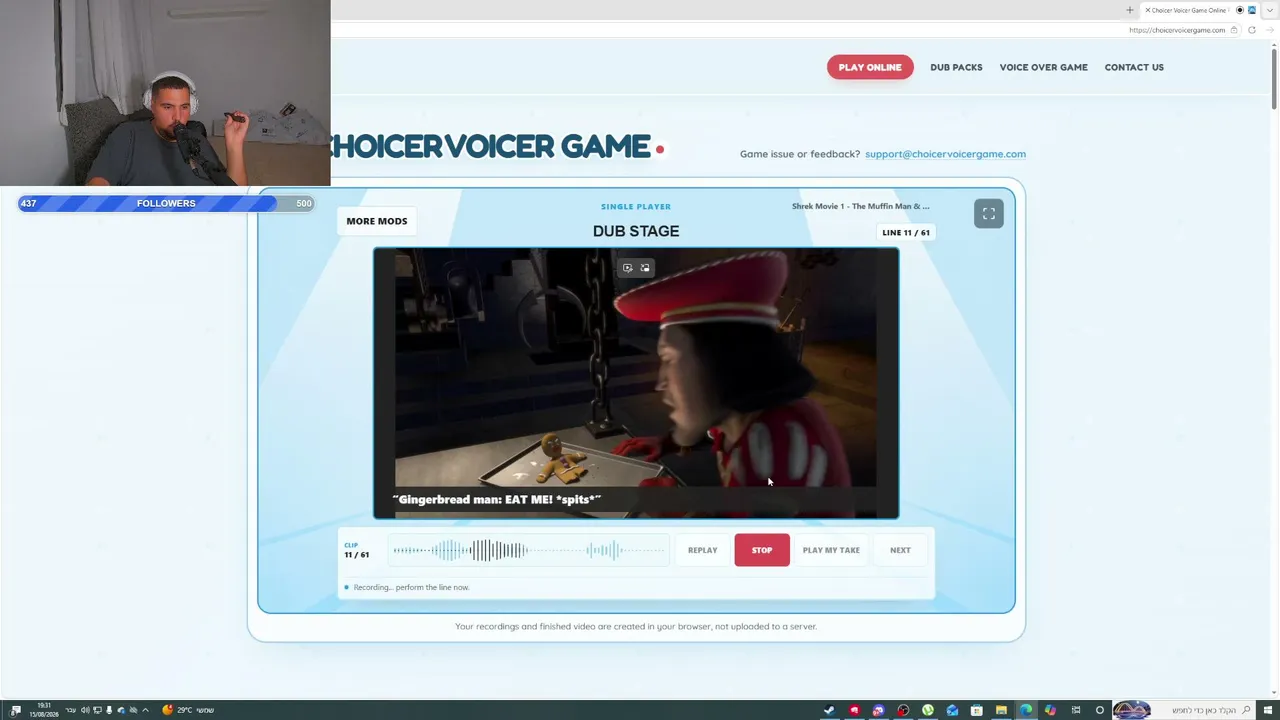Screen dimensions: 1280x720
Task: Click the clip audio waveform
Action: click(529, 550)
